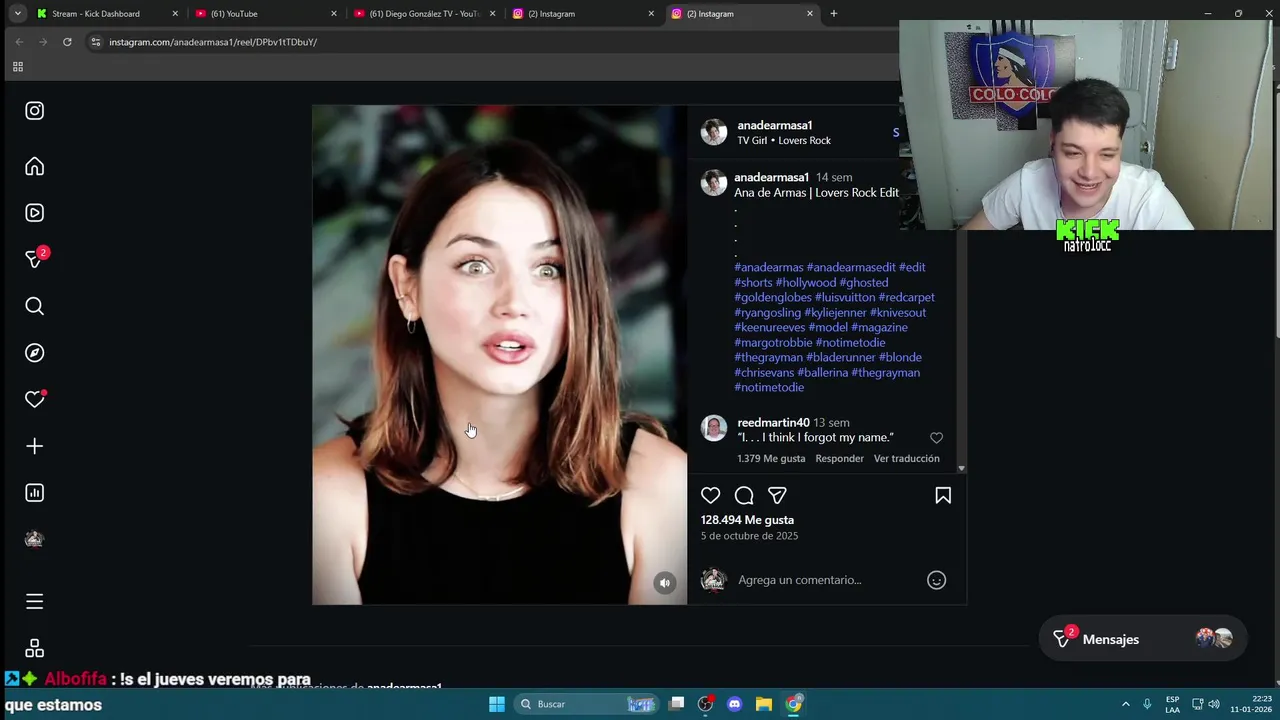Click Ver traducción on the comment
The width and height of the screenshot is (1280, 720).
pyautogui.click(x=907, y=458)
